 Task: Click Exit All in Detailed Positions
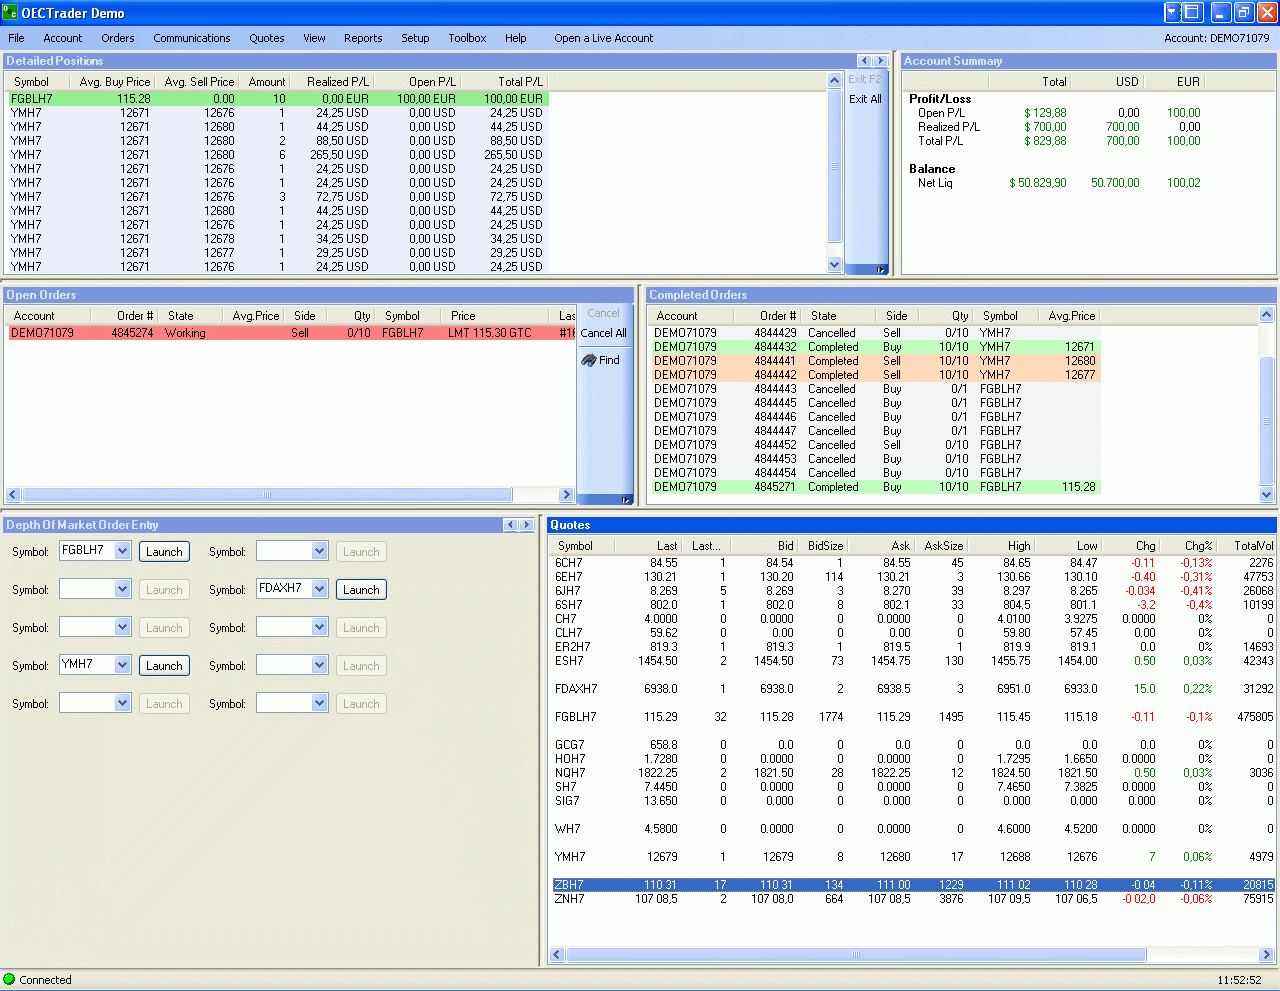865,99
